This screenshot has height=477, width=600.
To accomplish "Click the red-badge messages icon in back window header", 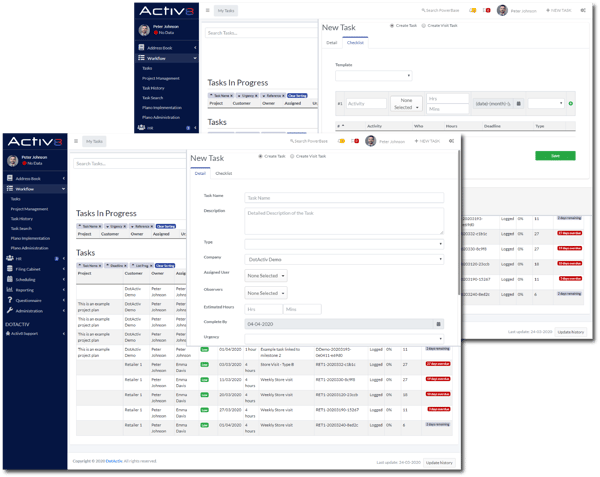I will (487, 10).
